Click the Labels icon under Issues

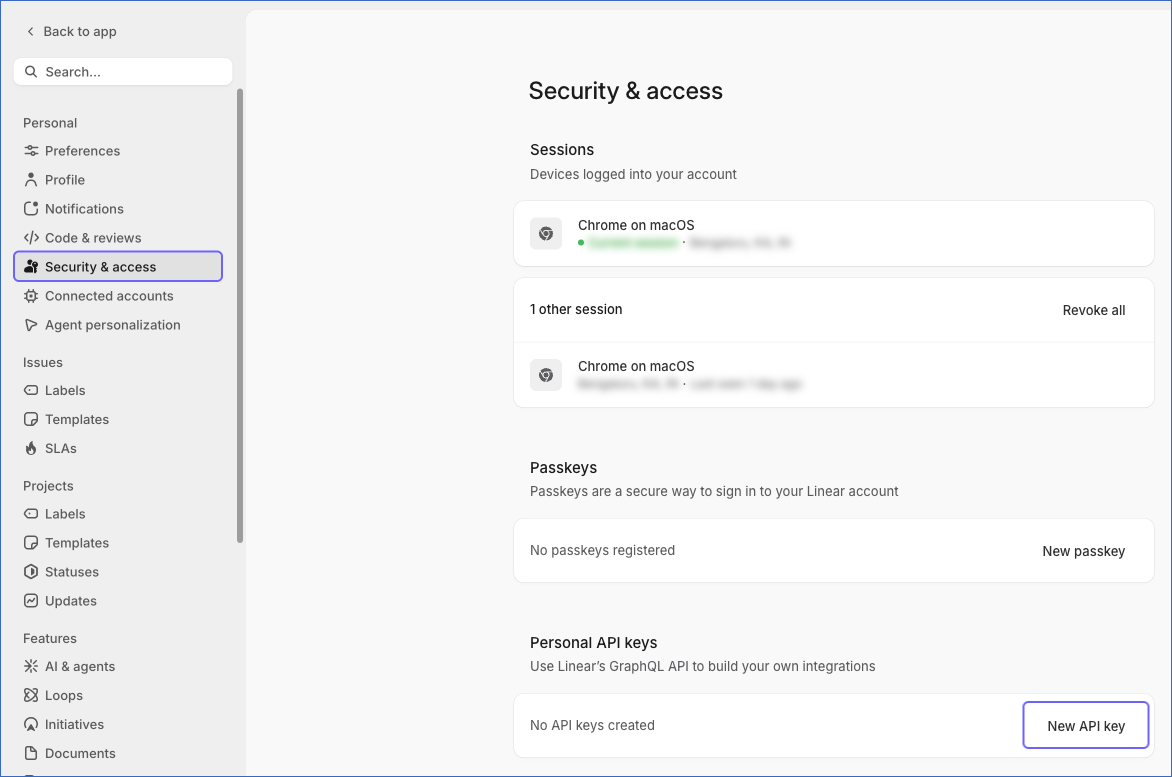pyautogui.click(x=31, y=391)
